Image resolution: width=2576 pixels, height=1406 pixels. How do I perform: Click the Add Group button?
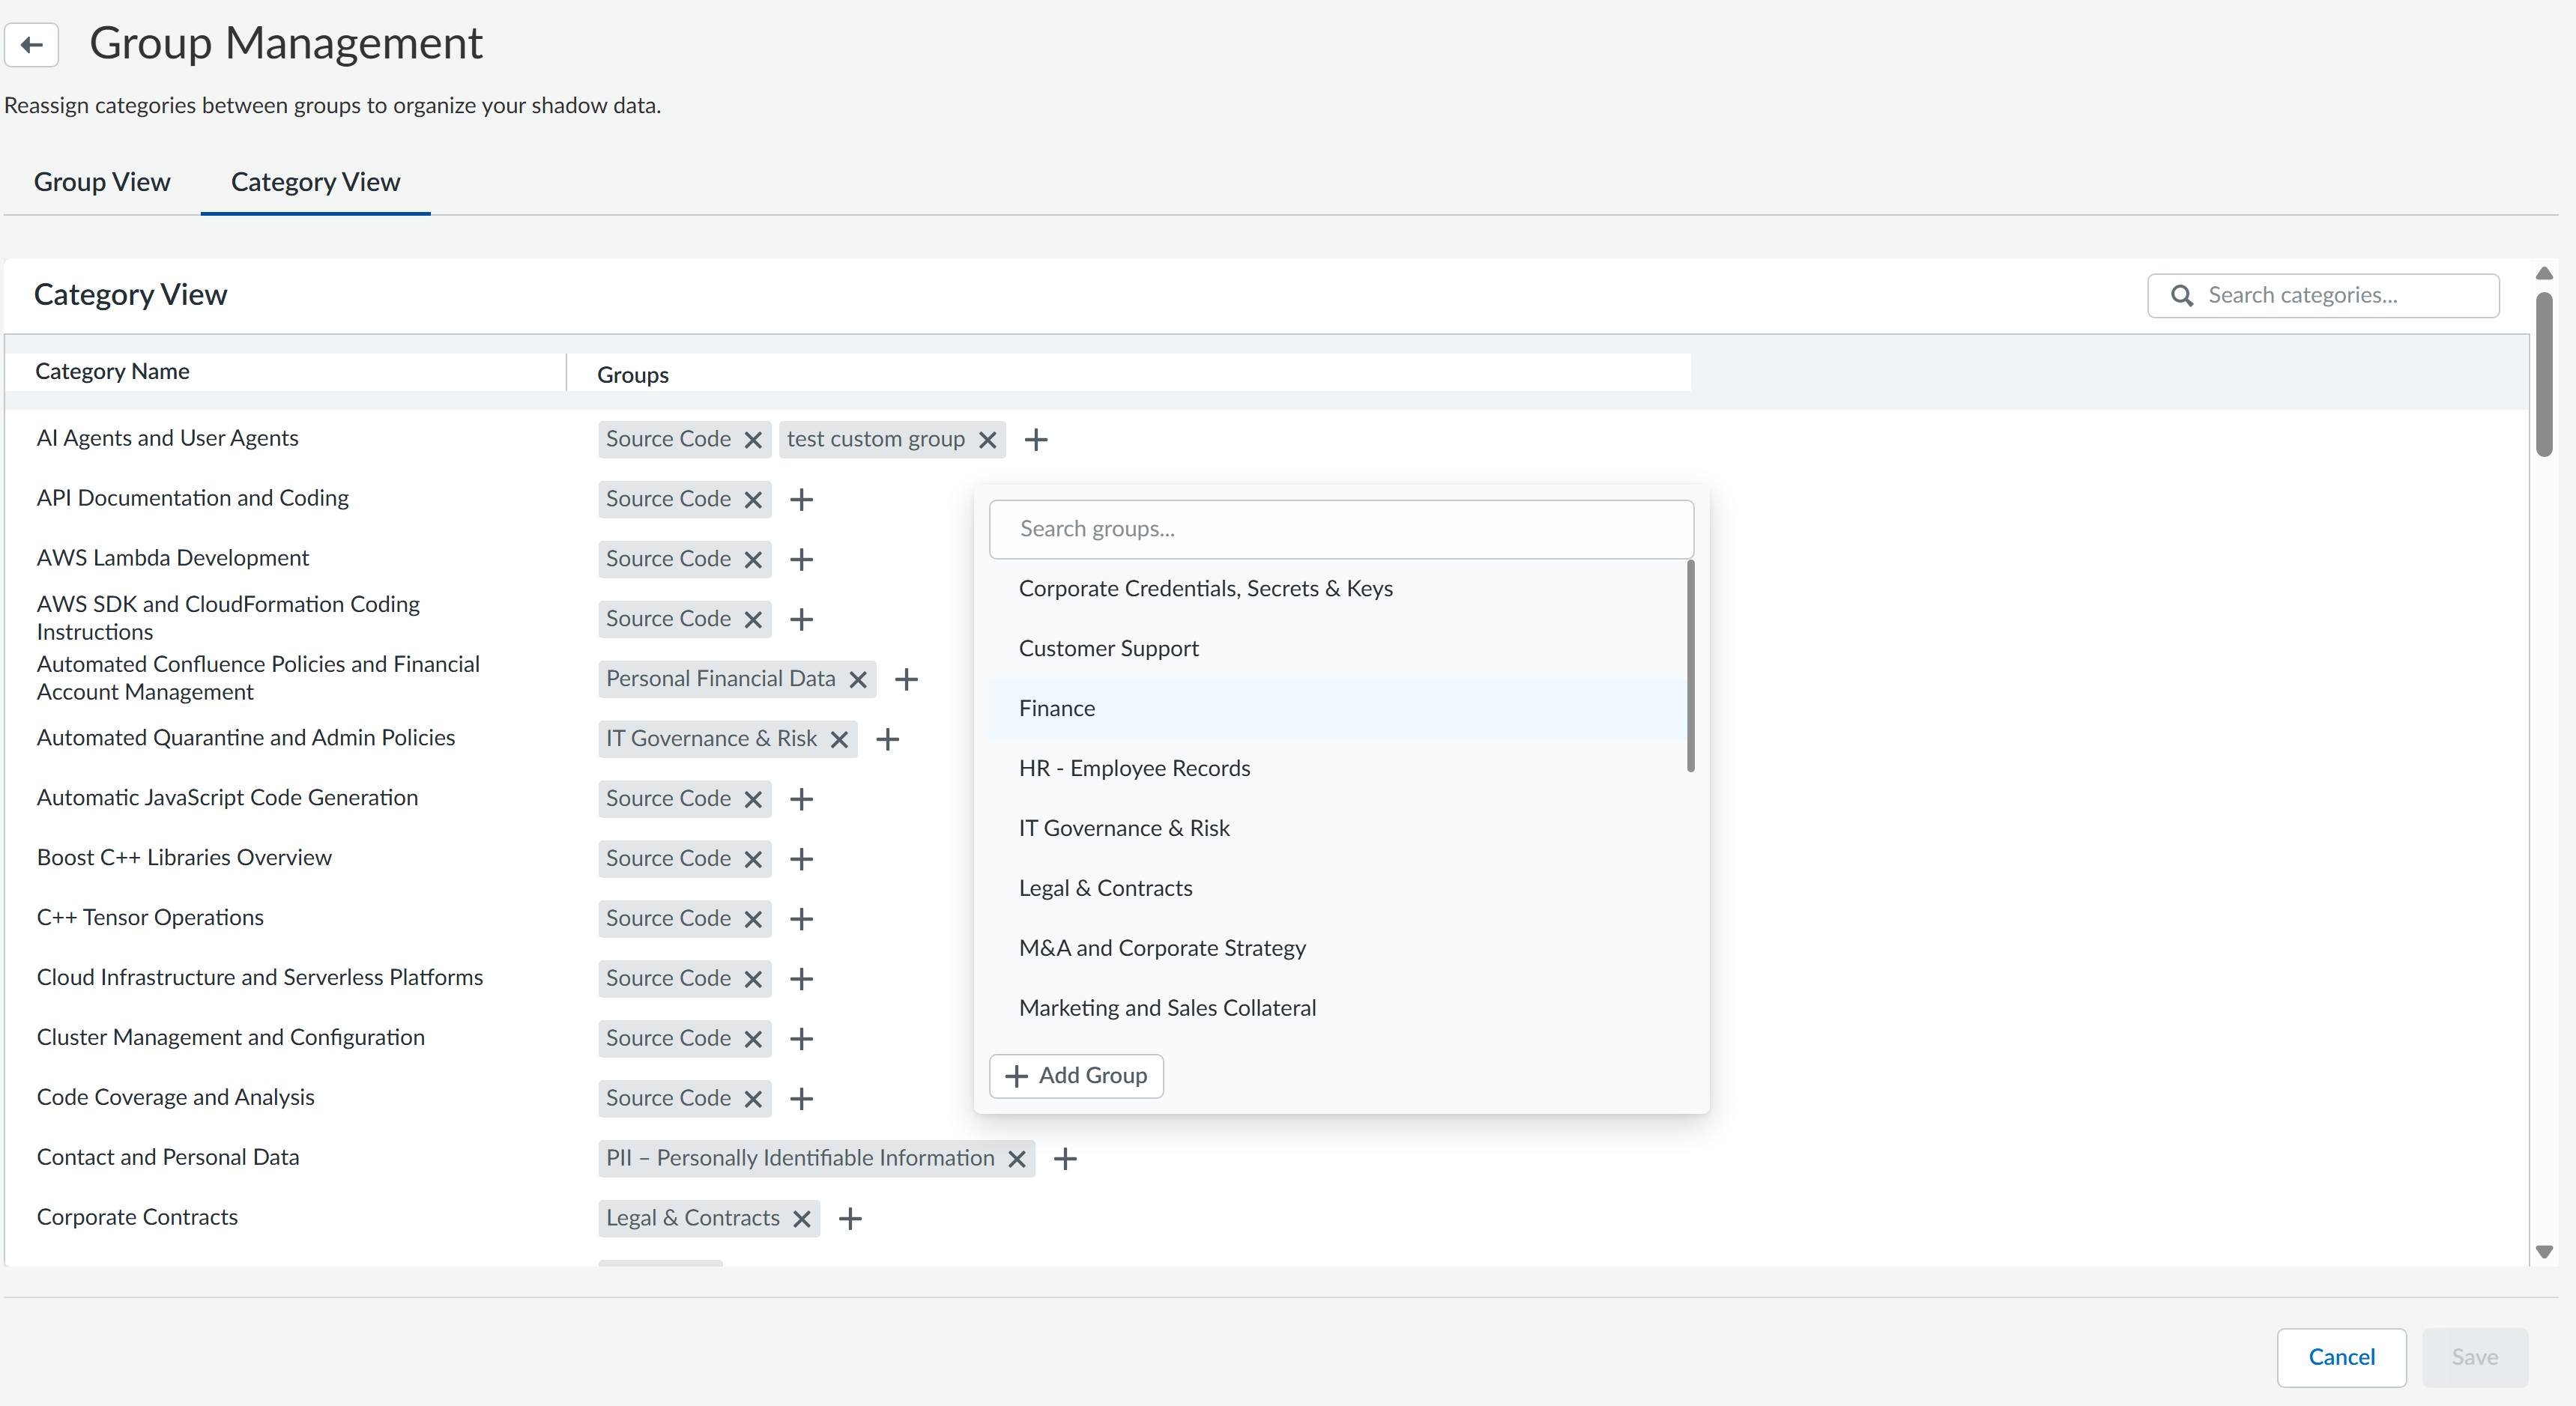point(1076,1076)
